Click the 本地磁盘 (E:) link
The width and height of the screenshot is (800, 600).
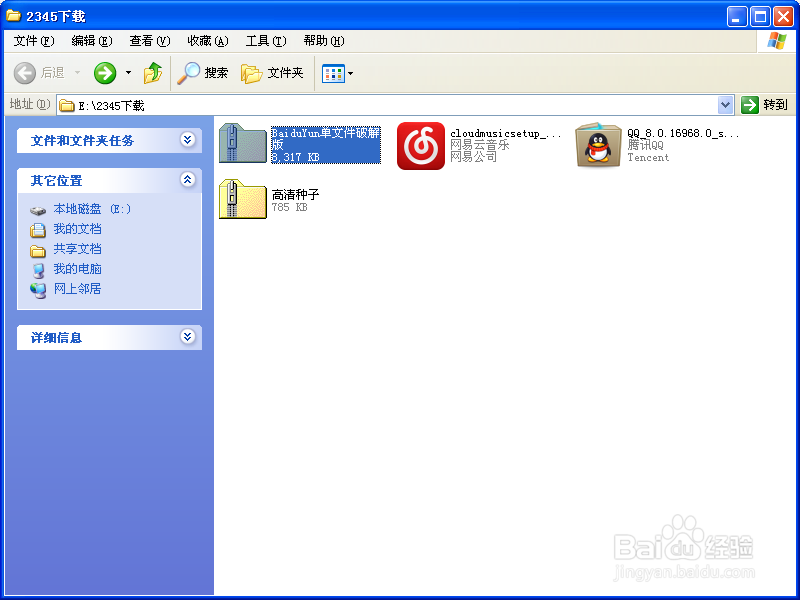point(92,209)
